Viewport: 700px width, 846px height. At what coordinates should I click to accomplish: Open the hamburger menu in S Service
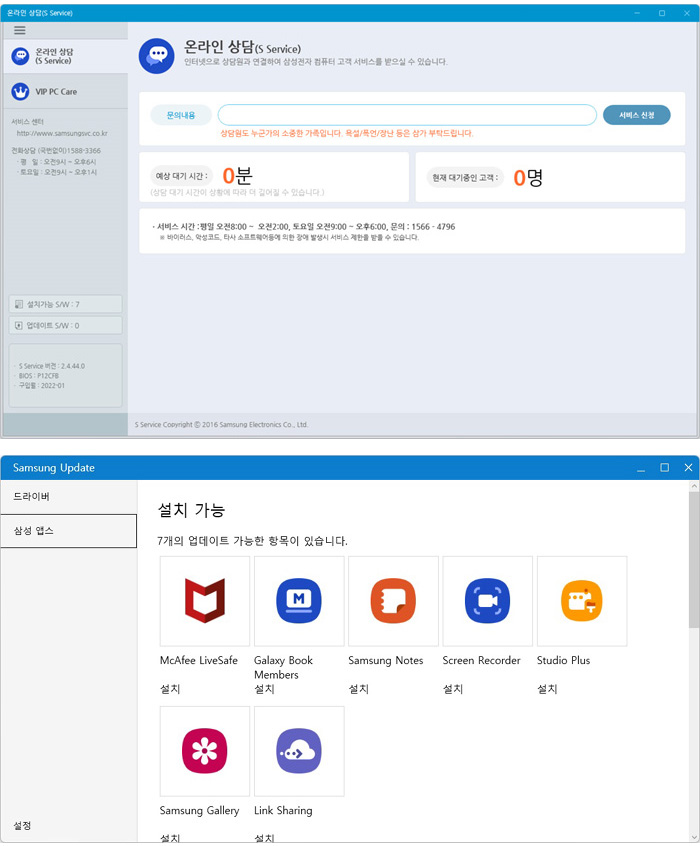[x=19, y=30]
